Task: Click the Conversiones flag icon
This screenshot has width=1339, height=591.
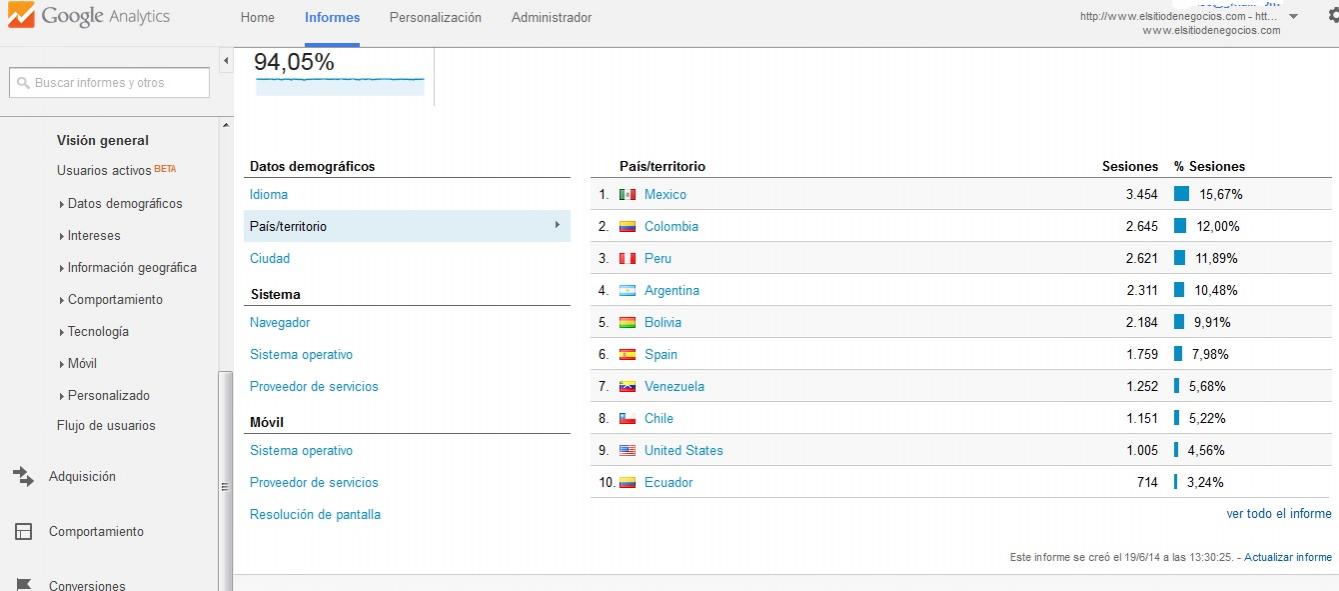Action: coord(24,585)
